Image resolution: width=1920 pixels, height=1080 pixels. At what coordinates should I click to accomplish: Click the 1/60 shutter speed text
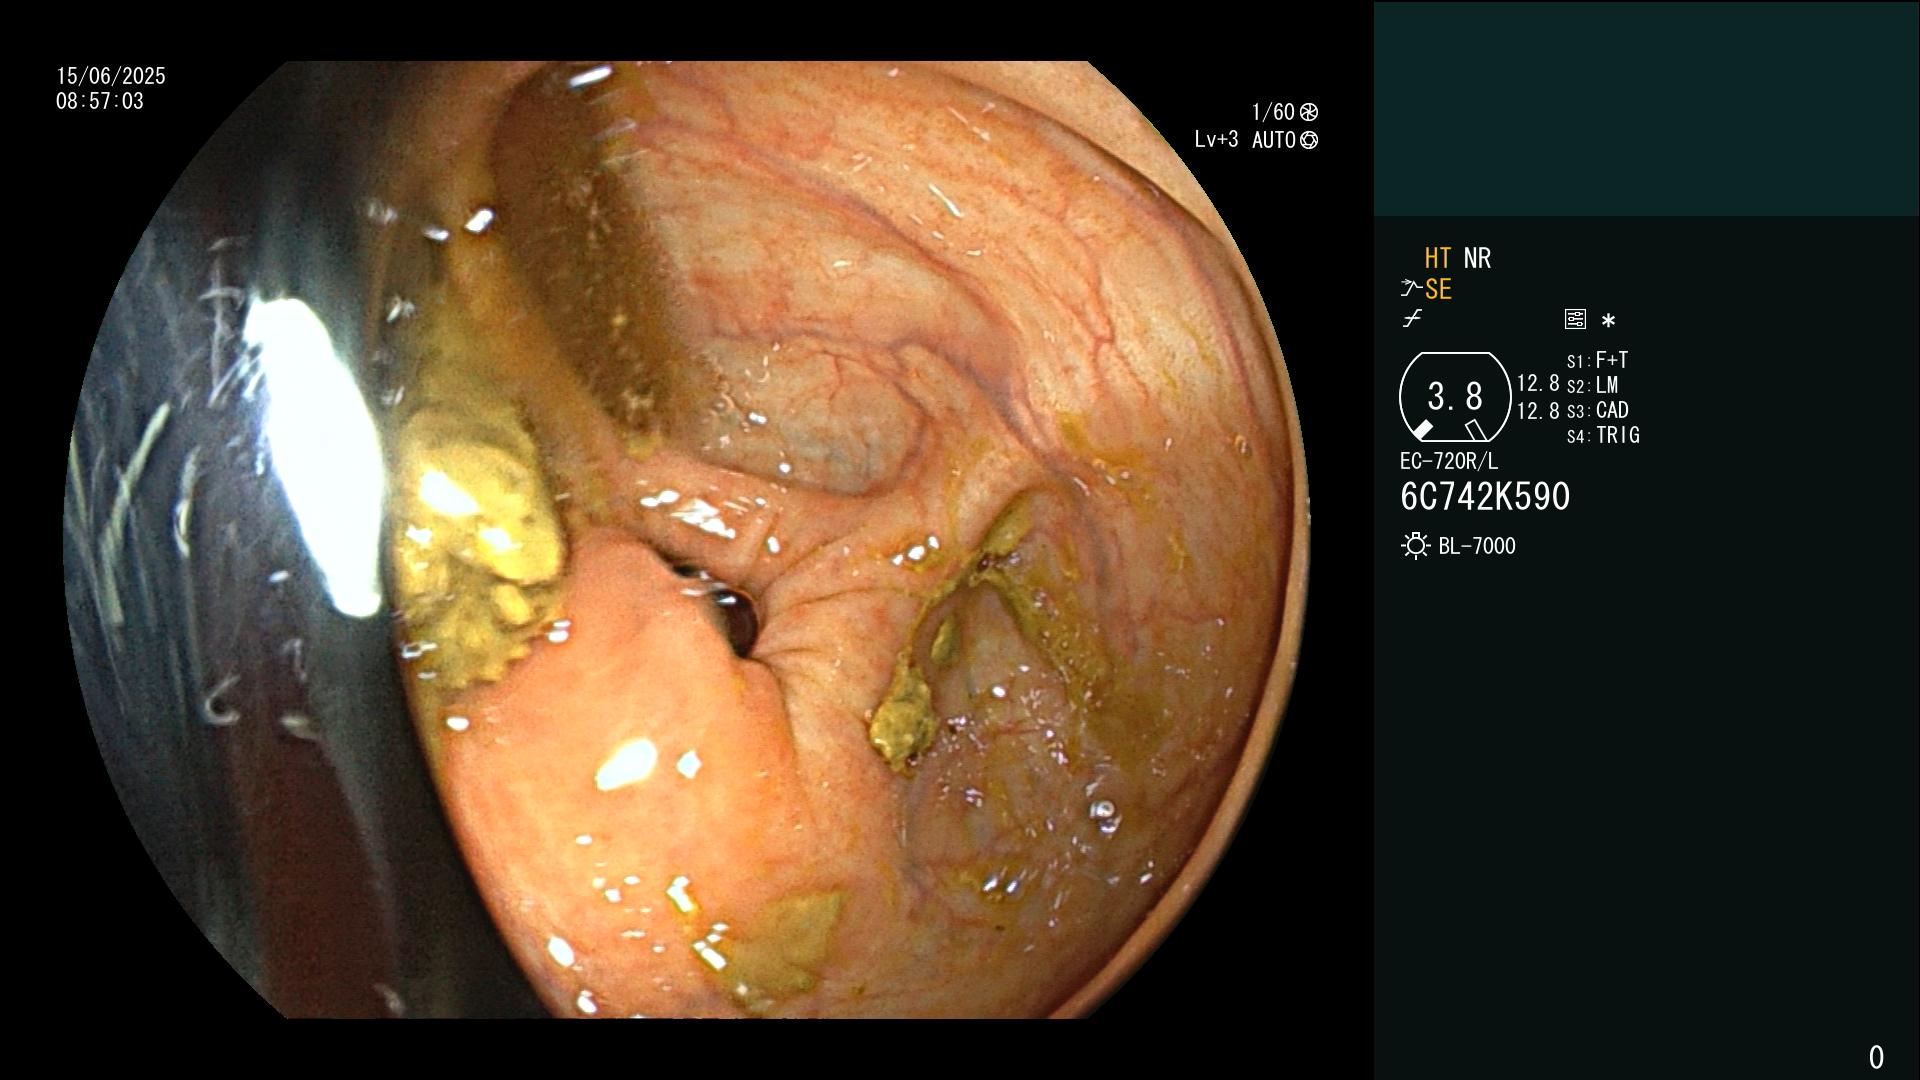tap(1273, 112)
